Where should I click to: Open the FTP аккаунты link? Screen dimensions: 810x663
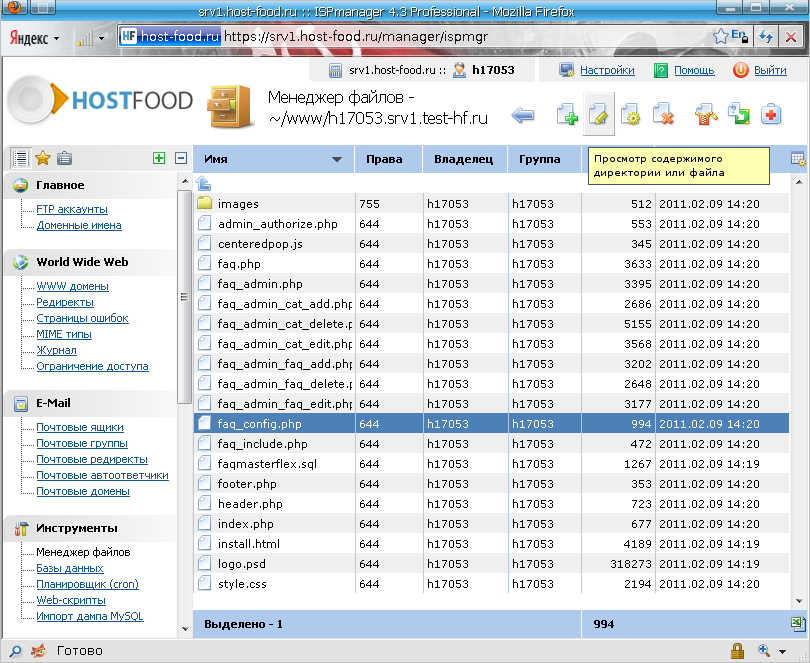(72, 209)
